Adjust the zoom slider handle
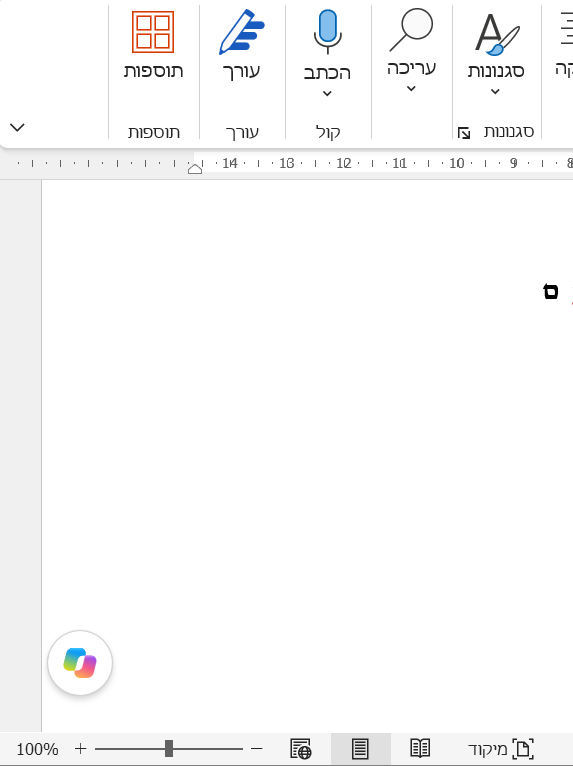Viewport: 573px width, 766px height. [169, 748]
